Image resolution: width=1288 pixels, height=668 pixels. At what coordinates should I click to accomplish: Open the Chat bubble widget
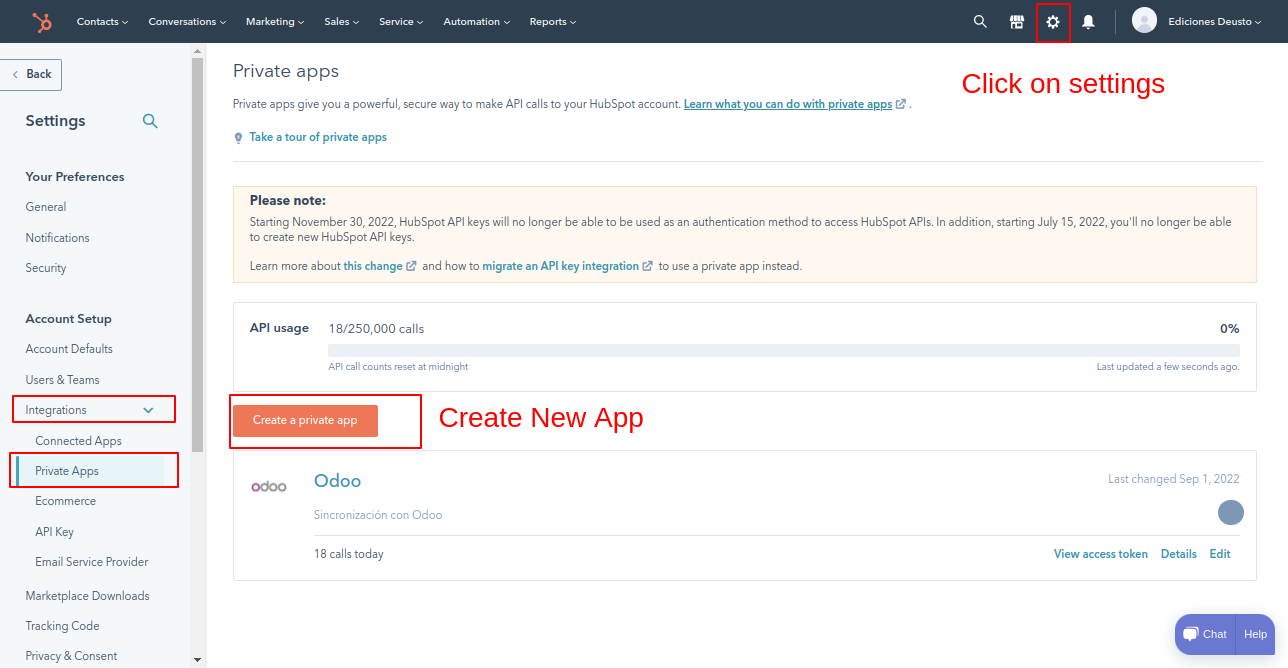(1205, 634)
